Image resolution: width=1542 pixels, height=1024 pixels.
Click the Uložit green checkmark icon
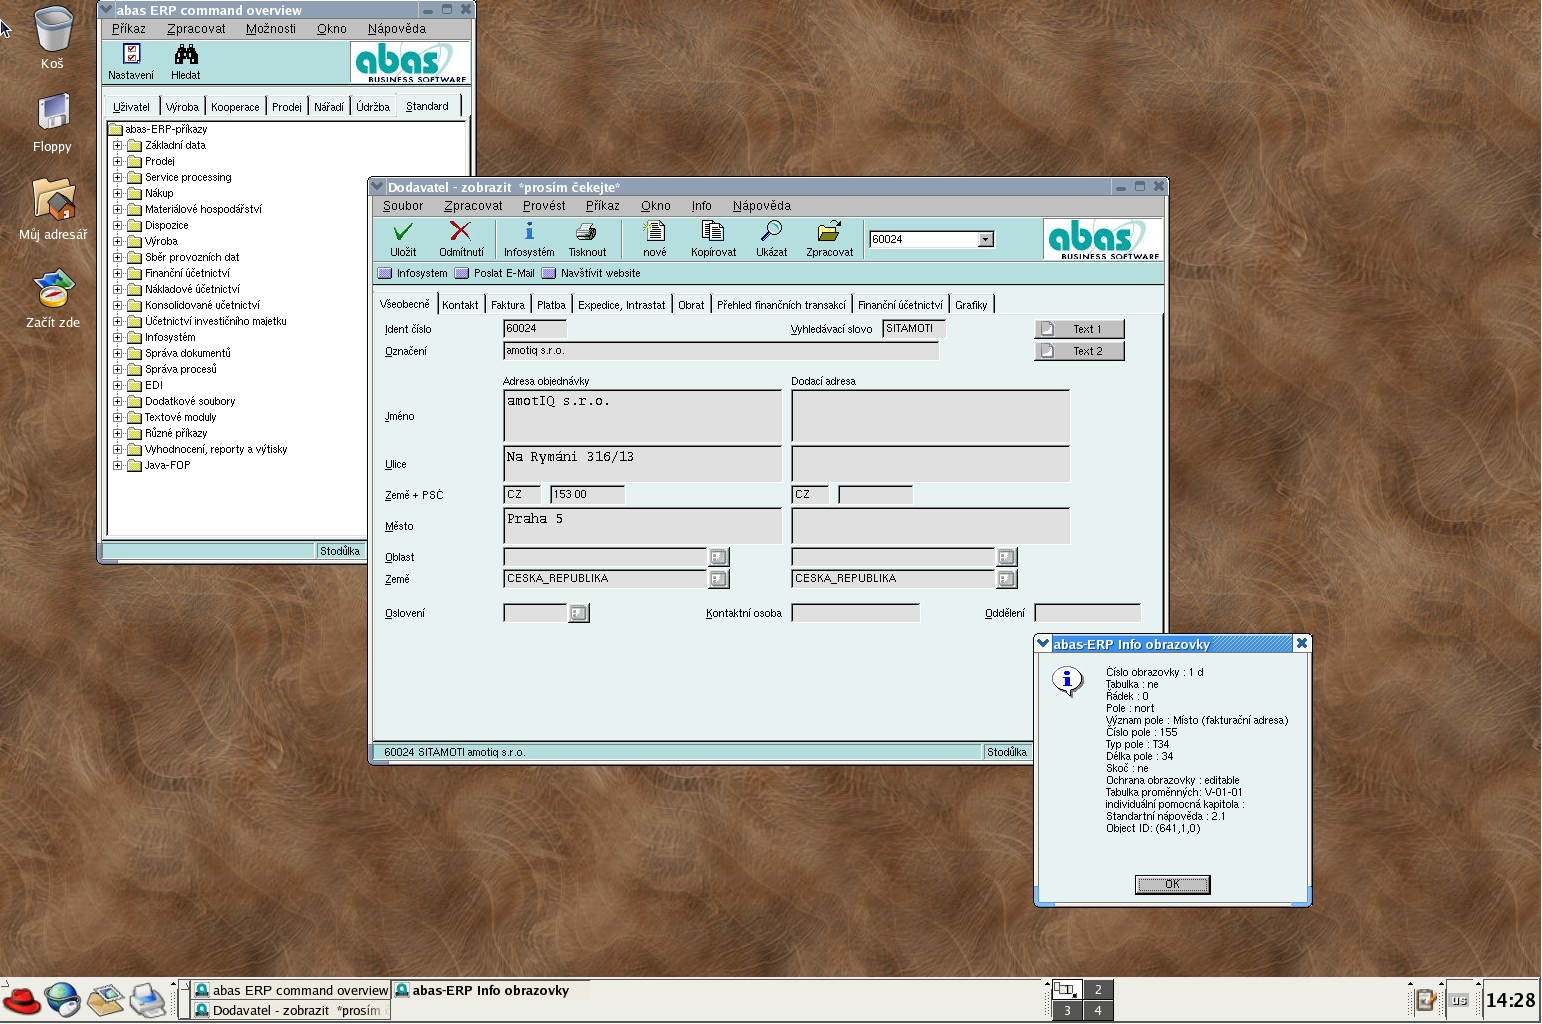click(403, 233)
